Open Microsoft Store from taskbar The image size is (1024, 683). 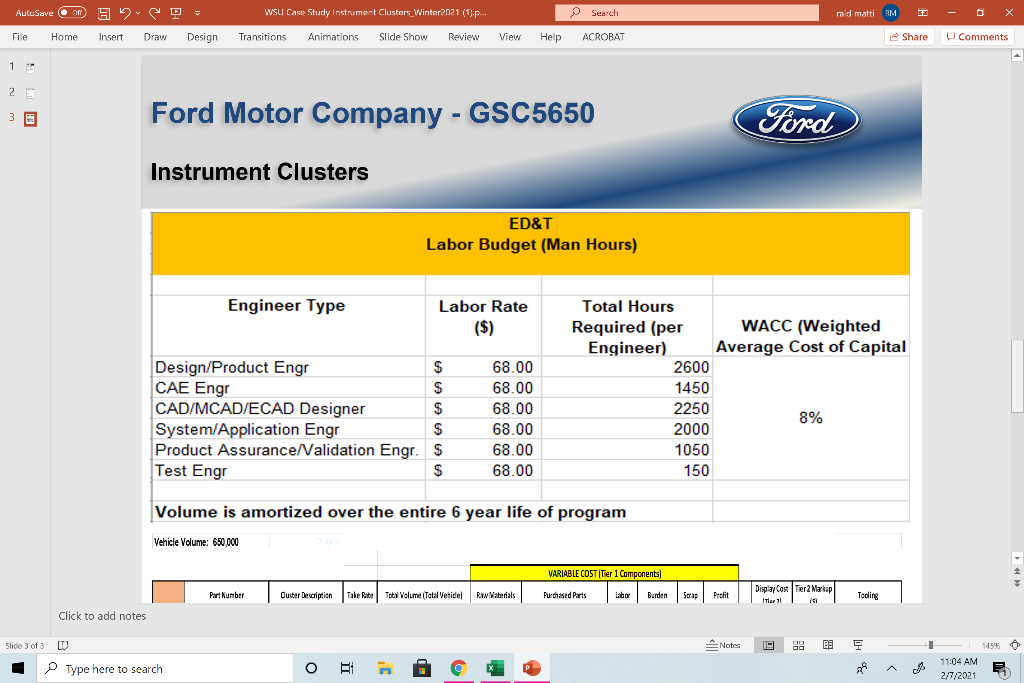point(422,668)
